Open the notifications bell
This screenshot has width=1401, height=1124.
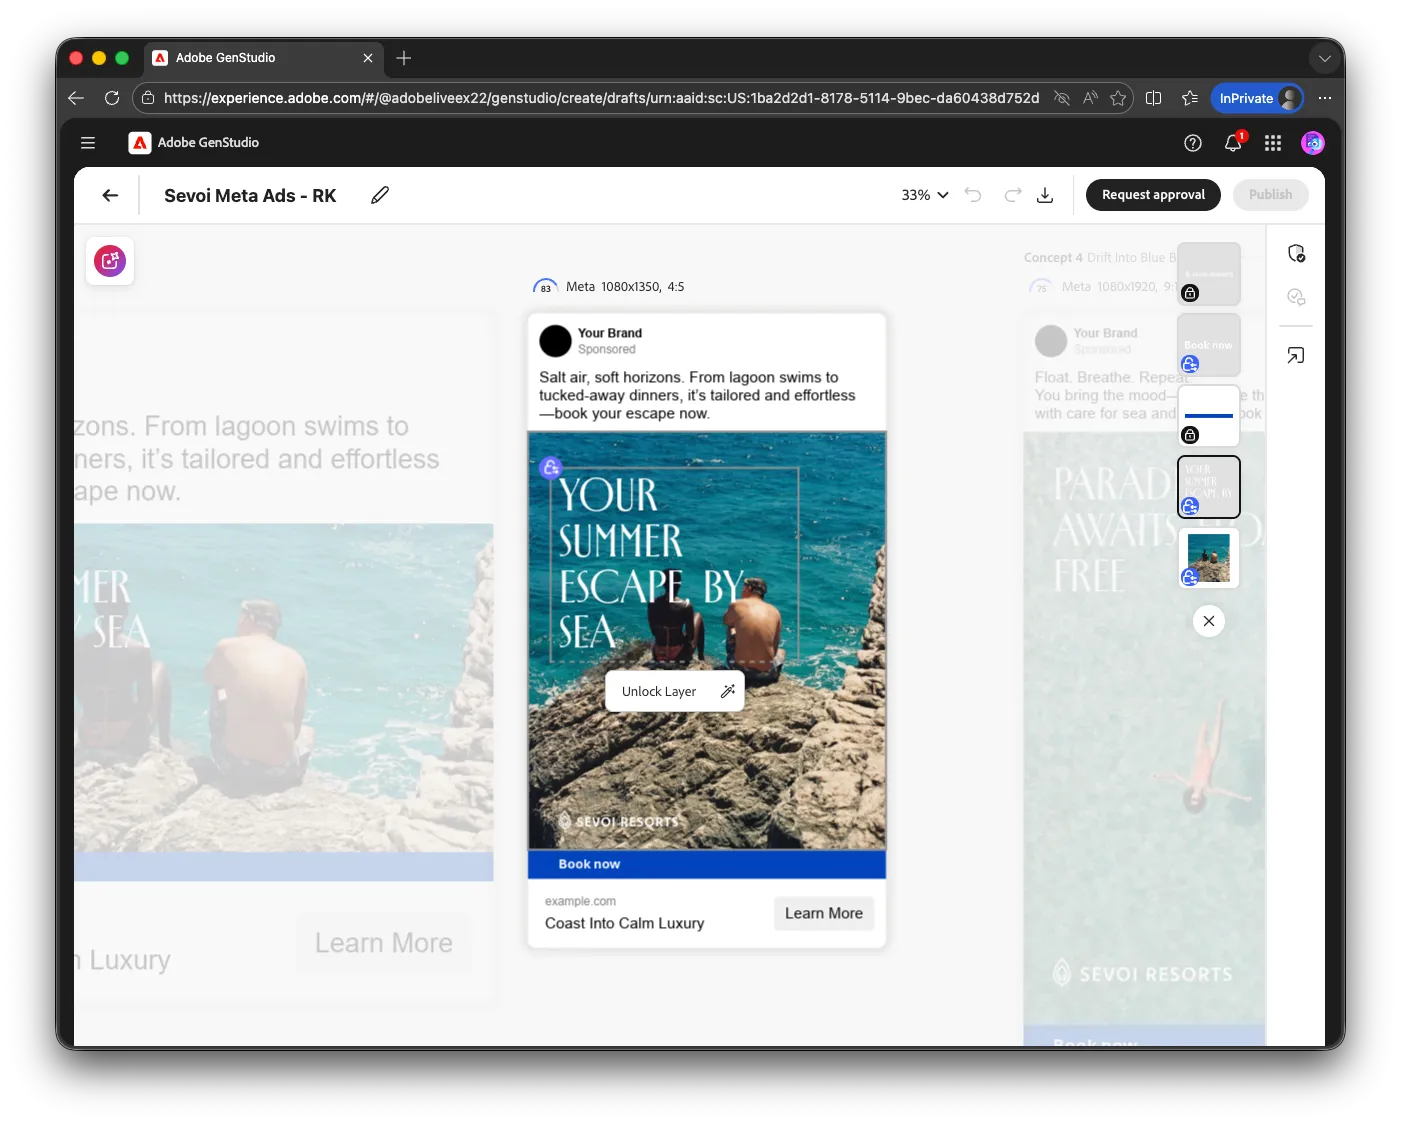point(1233,143)
